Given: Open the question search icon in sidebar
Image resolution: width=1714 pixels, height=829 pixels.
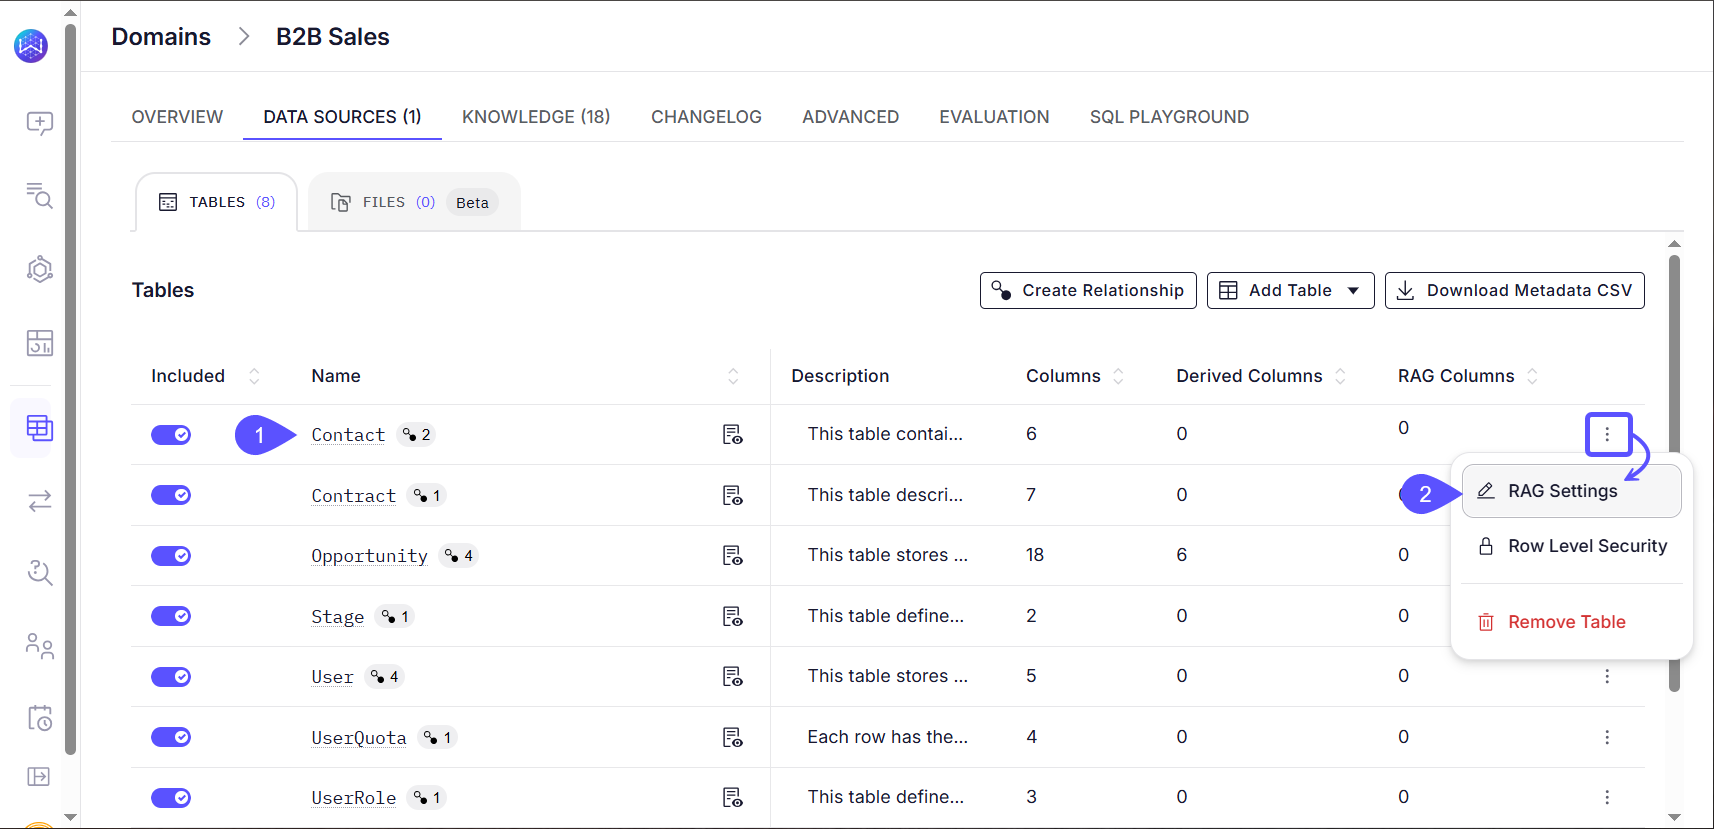Looking at the screenshot, I should (x=39, y=572).
